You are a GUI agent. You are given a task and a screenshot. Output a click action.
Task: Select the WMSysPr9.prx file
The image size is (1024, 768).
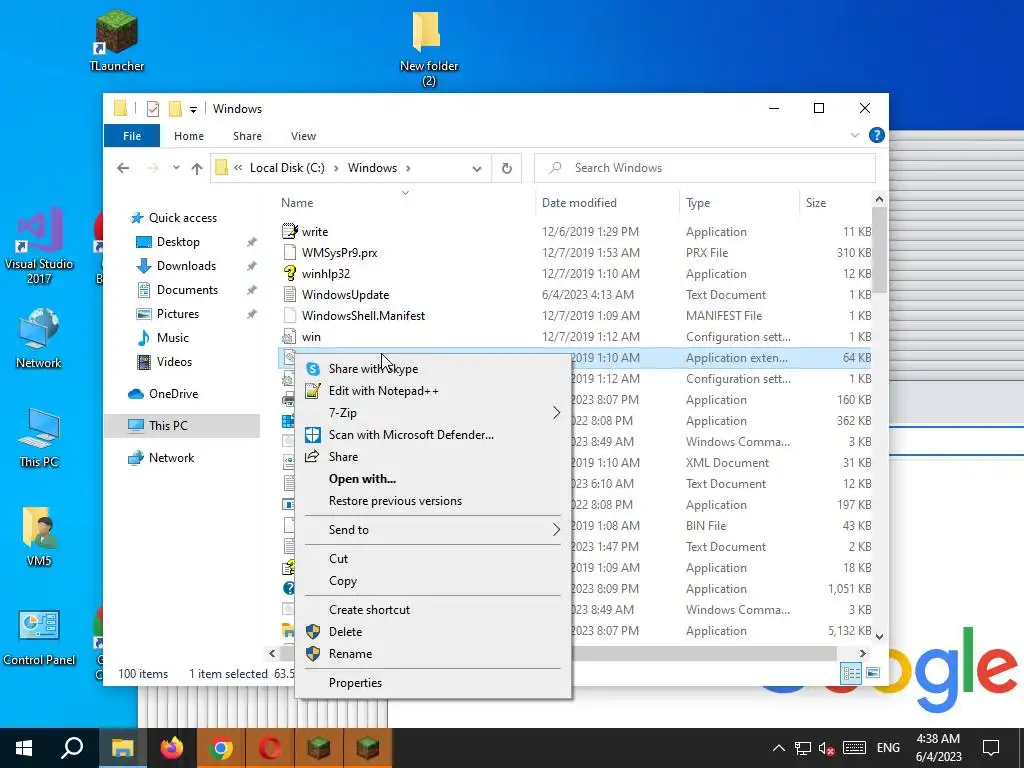point(340,253)
